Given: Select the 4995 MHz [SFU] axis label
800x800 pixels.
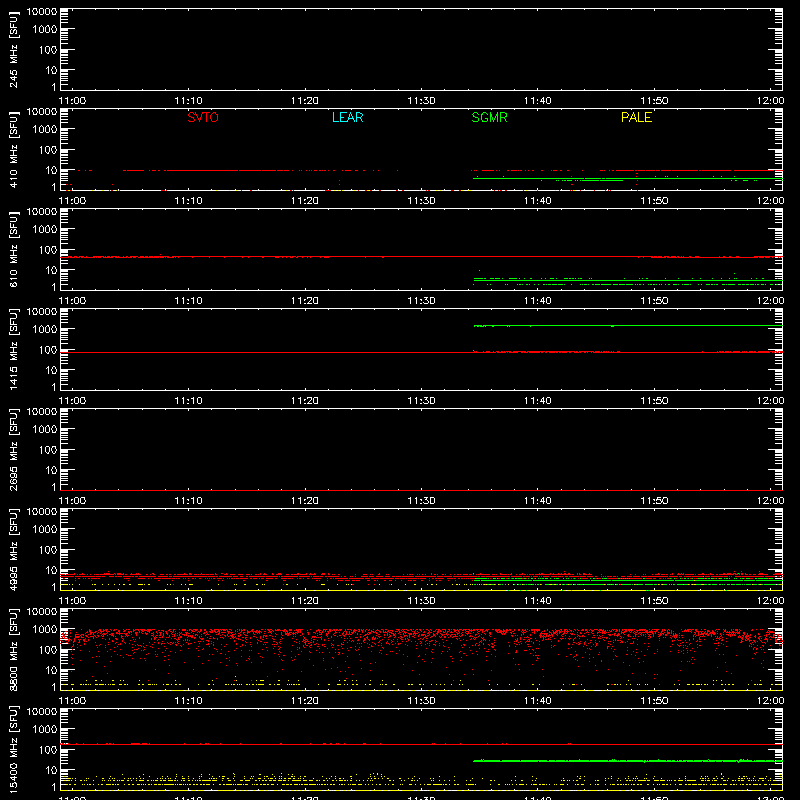Looking at the screenshot, I should [13, 549].
